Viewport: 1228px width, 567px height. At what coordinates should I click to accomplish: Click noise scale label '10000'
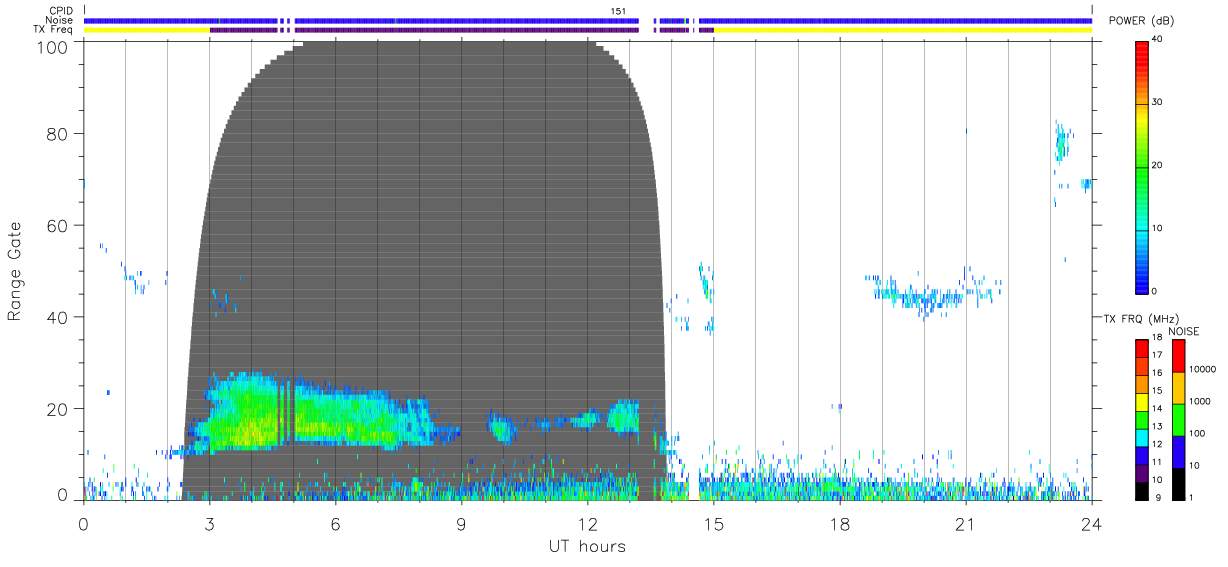click(x=1201, y=369)
